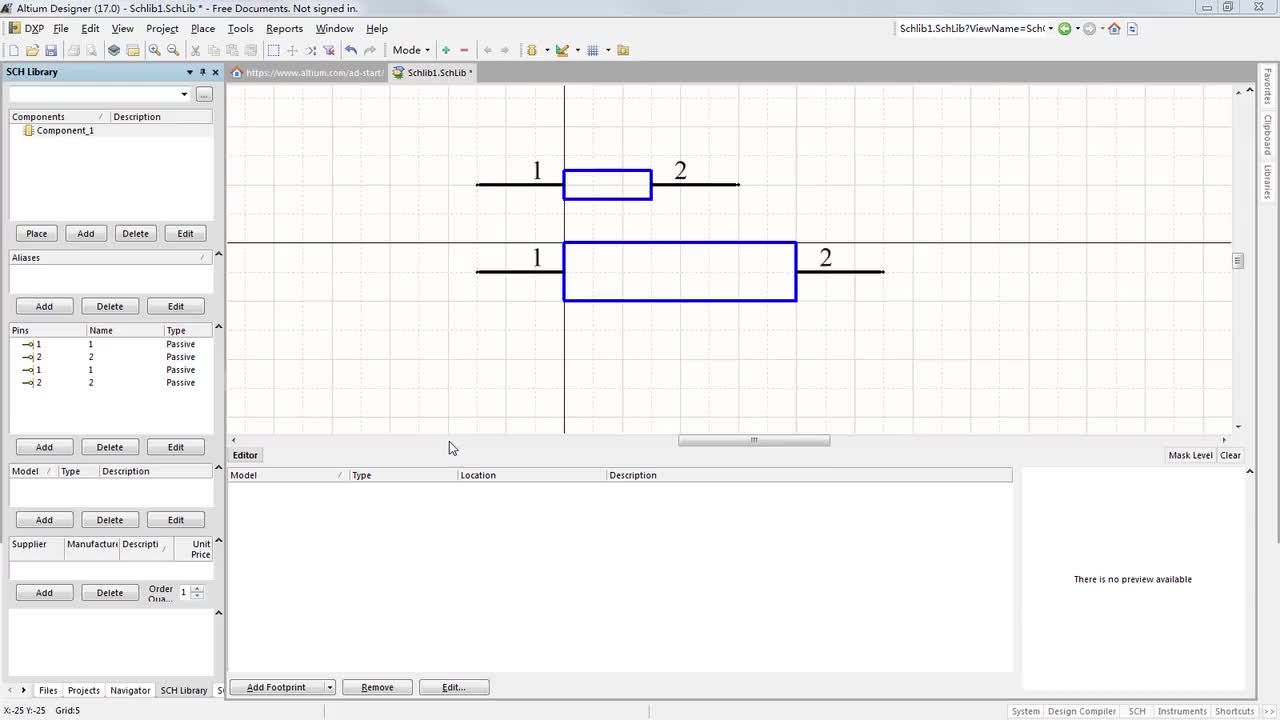Activate the Move Selection cross icon

(292, 50)
